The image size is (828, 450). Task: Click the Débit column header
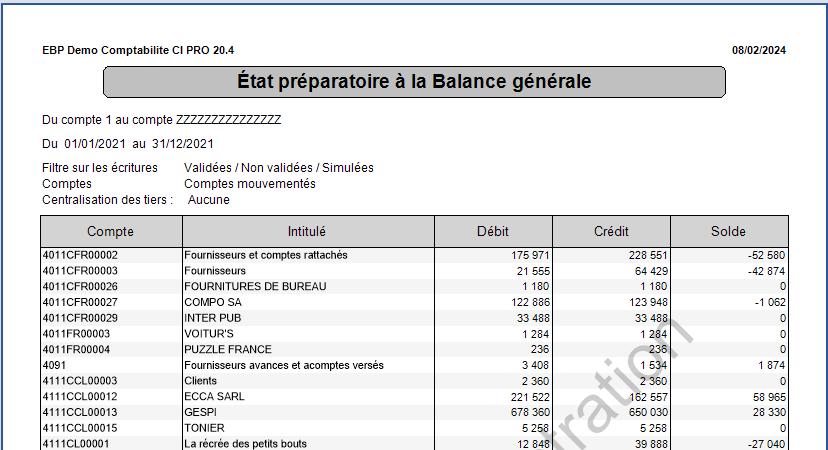(x=493, y=231)
